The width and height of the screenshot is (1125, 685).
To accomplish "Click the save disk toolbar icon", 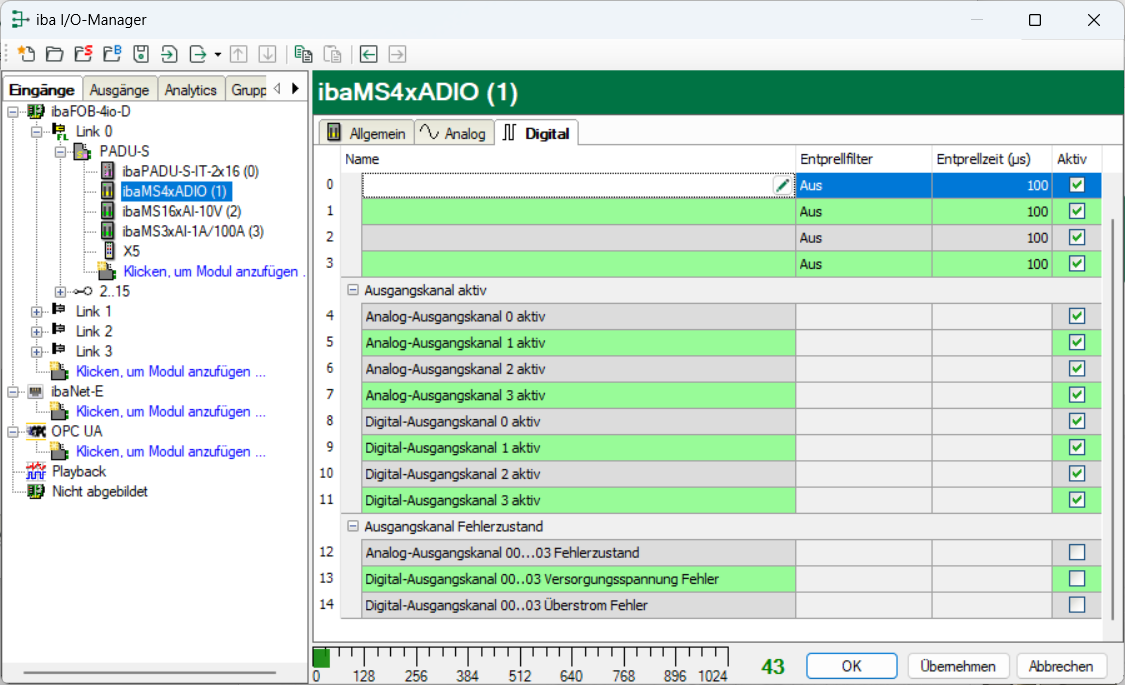I will (x=141, y=54).
